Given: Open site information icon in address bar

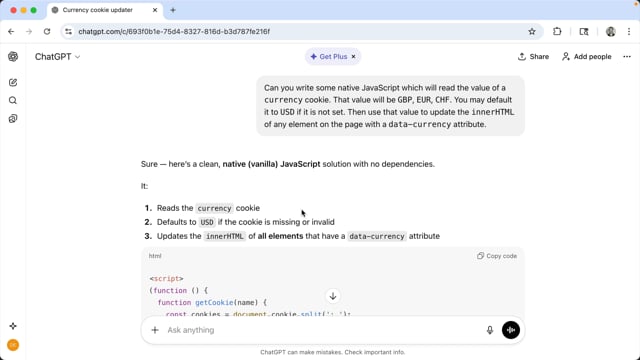Looking at the screenshot, I should 68,31.
